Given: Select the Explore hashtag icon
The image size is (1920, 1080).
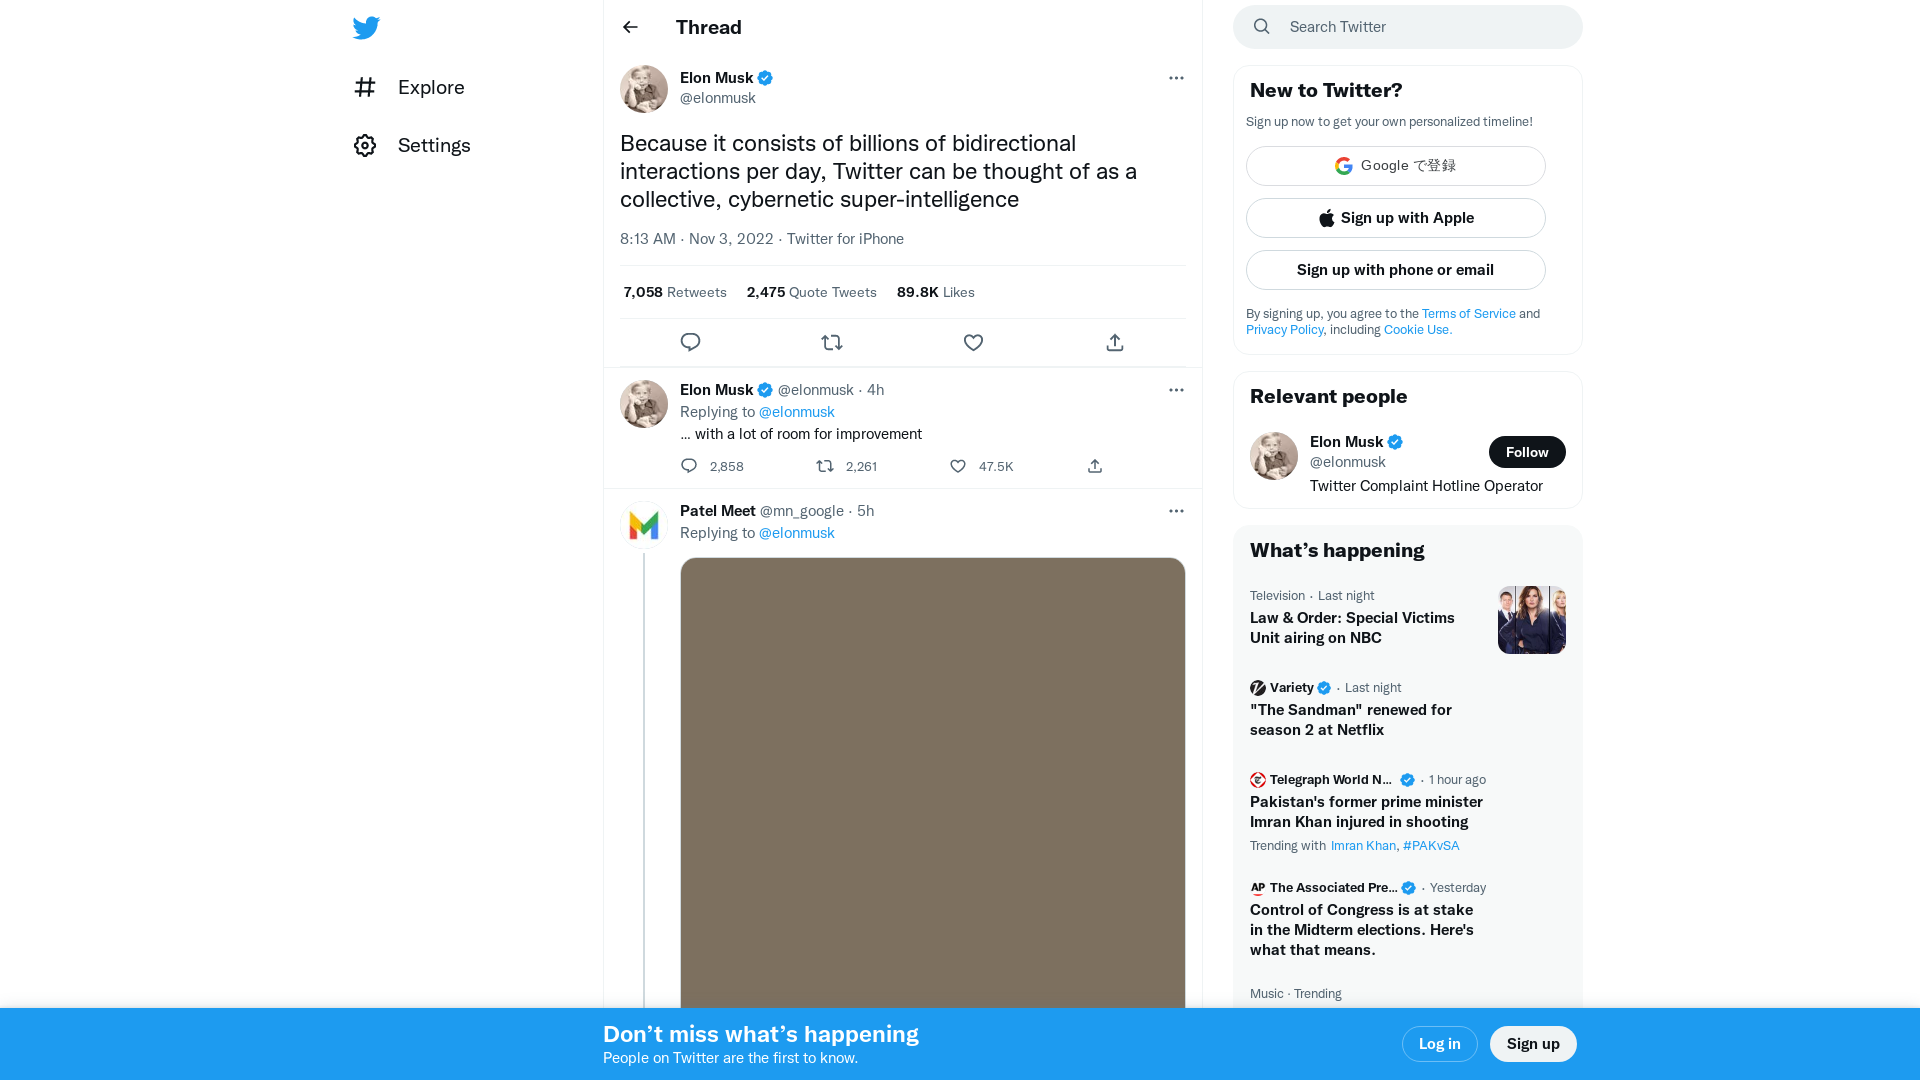Looking at the screenshot, I should click(x=365, y=87).
